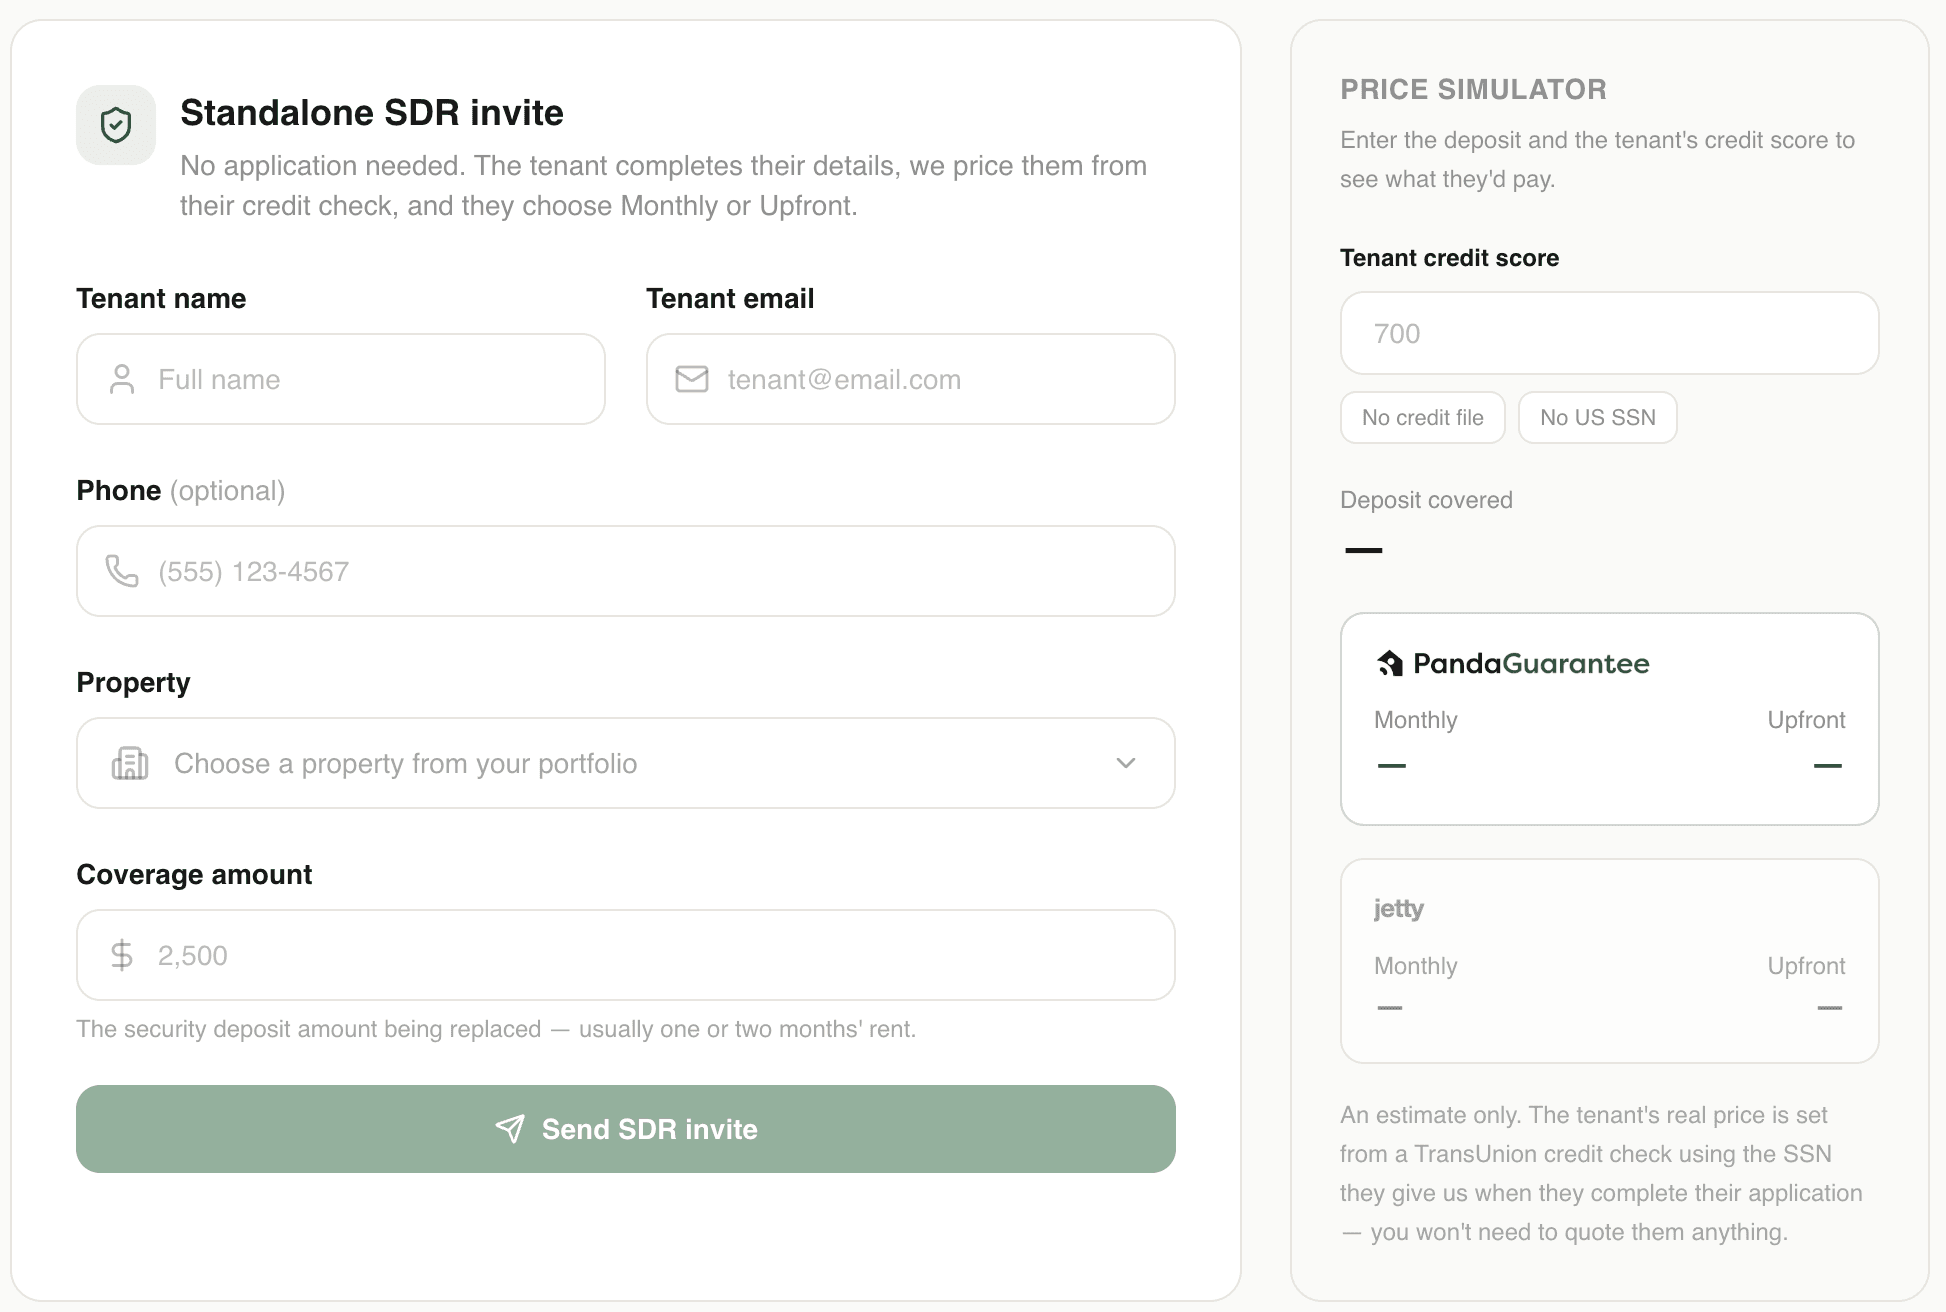Expand the property dropdown chevron

pos(1126,763)
